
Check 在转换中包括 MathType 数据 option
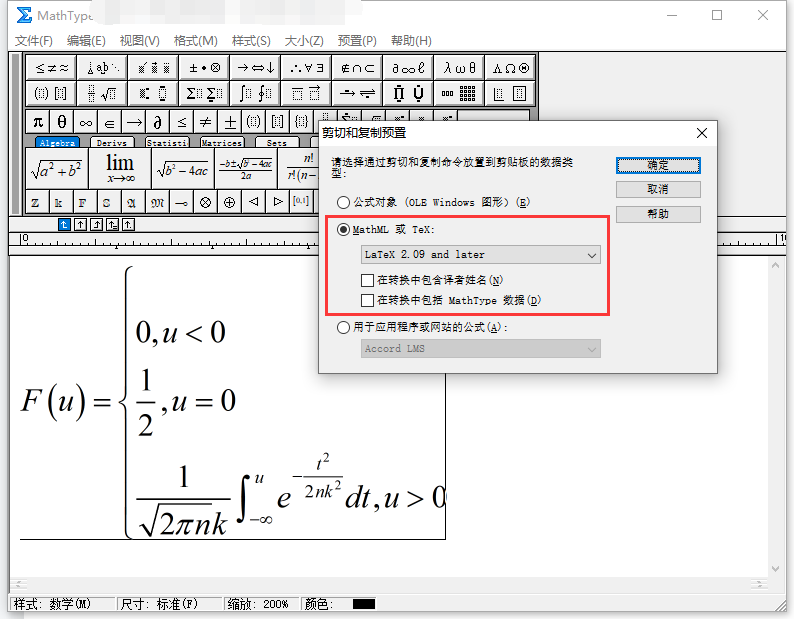pos(368,300)
